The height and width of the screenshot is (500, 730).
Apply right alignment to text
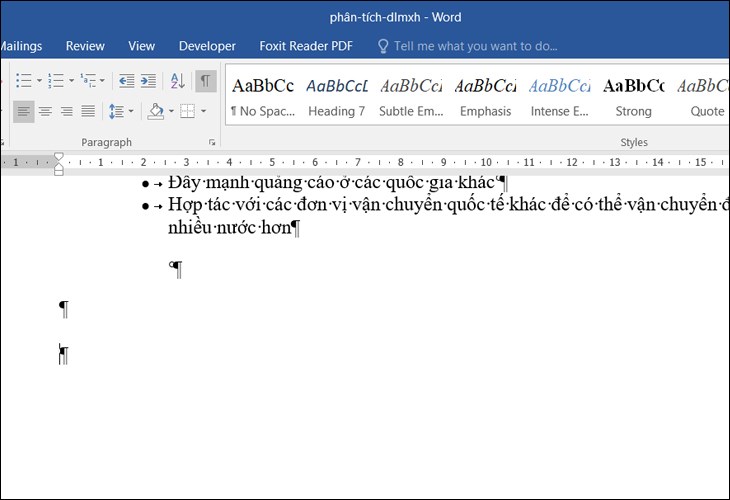pyautogui.click(x=66, y=111)
